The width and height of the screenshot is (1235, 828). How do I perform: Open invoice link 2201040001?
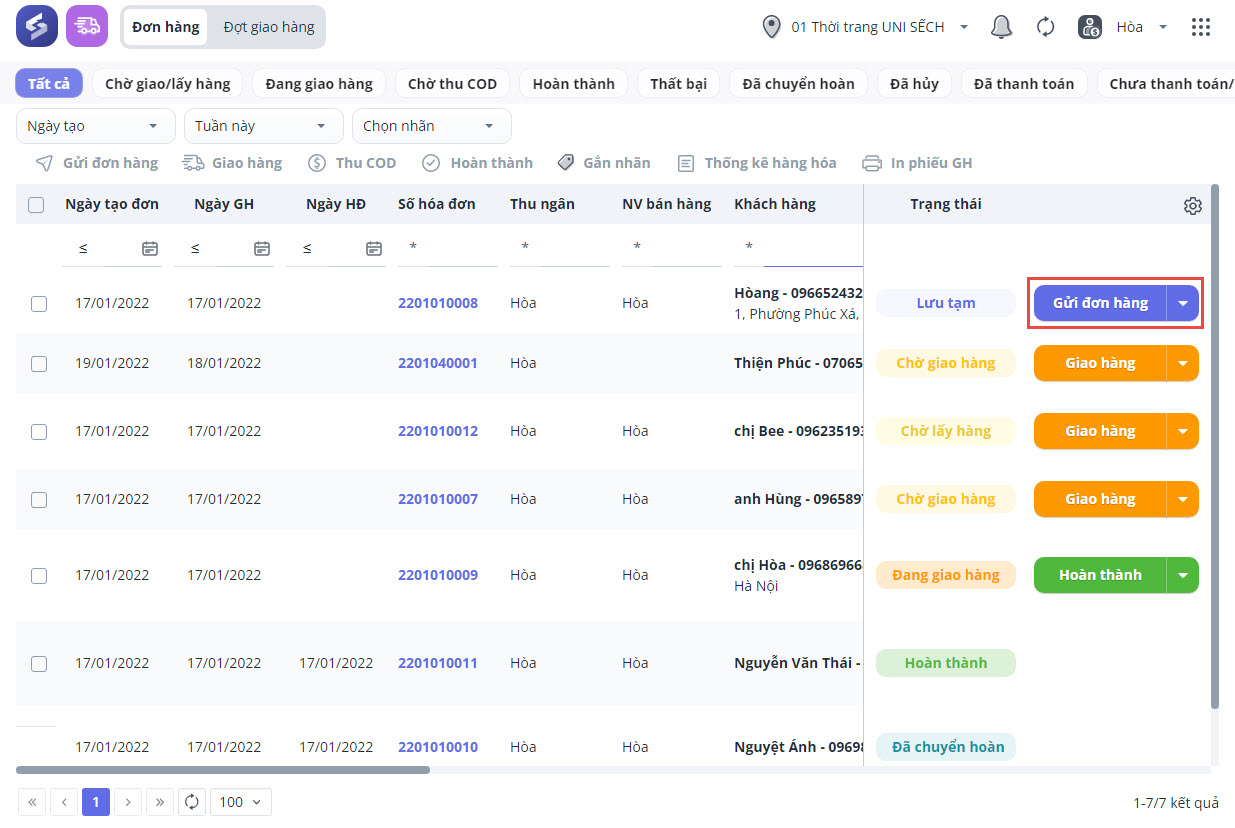[437, 363]
